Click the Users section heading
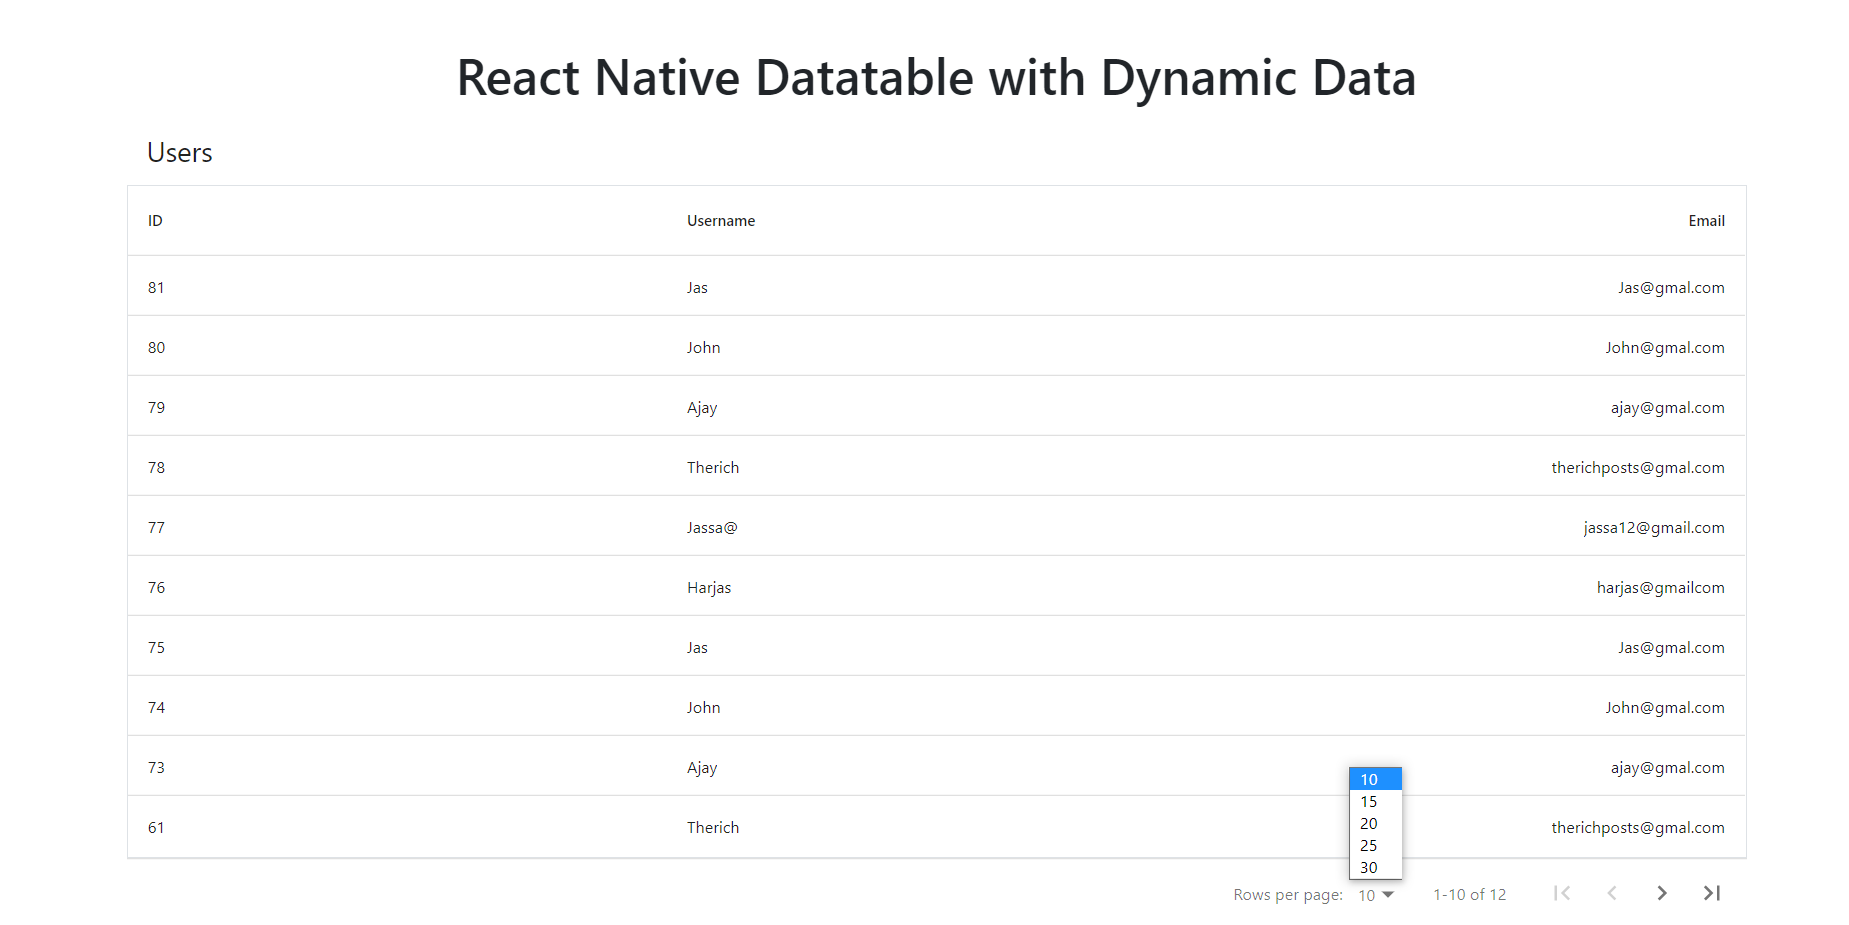The height and width of the screenshot is (925, 1849). [179, 152]
